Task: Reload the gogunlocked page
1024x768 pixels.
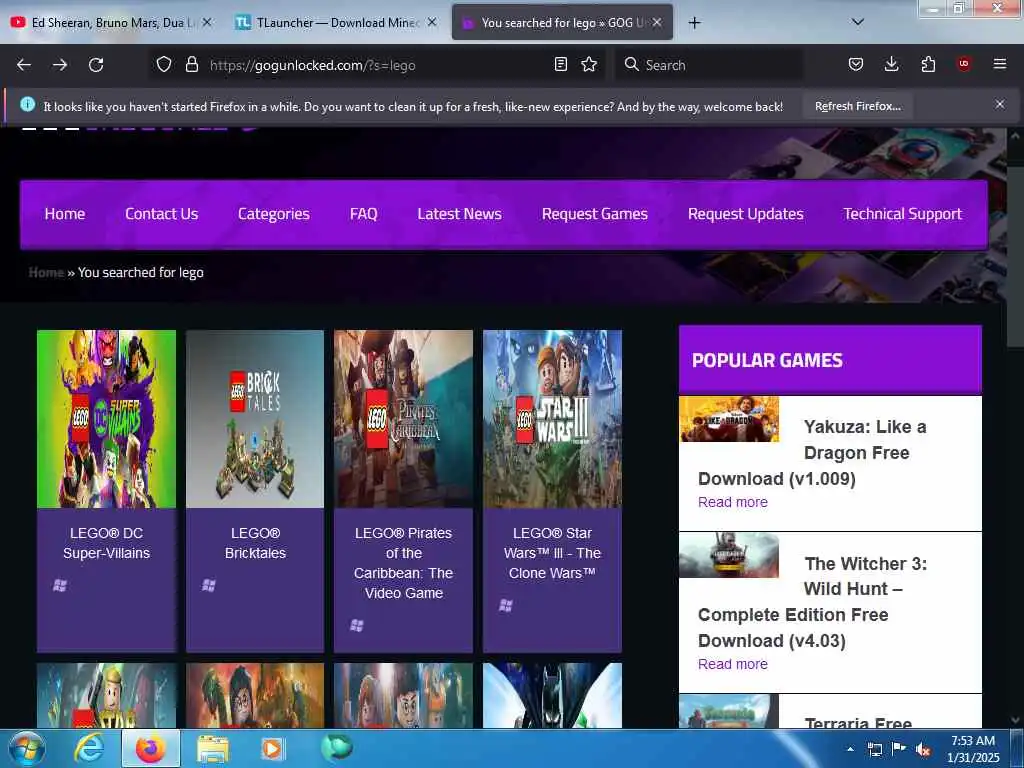Action: point(96,65)
